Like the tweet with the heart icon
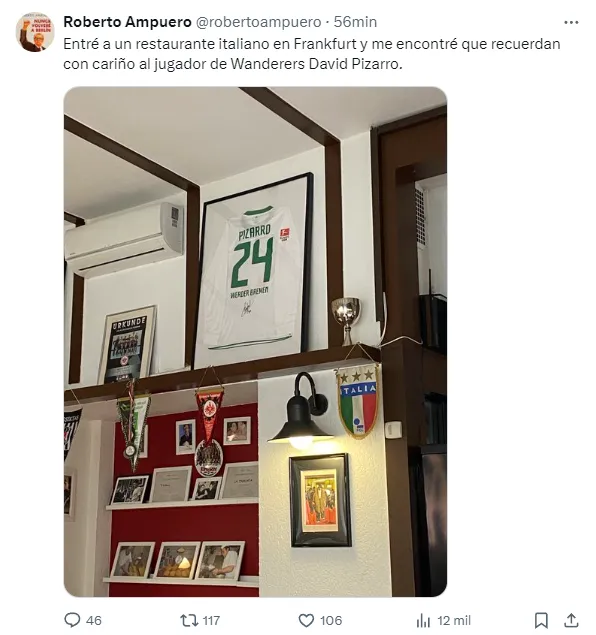The width and height of the screenshot is (596, 635). click(306, 620)
